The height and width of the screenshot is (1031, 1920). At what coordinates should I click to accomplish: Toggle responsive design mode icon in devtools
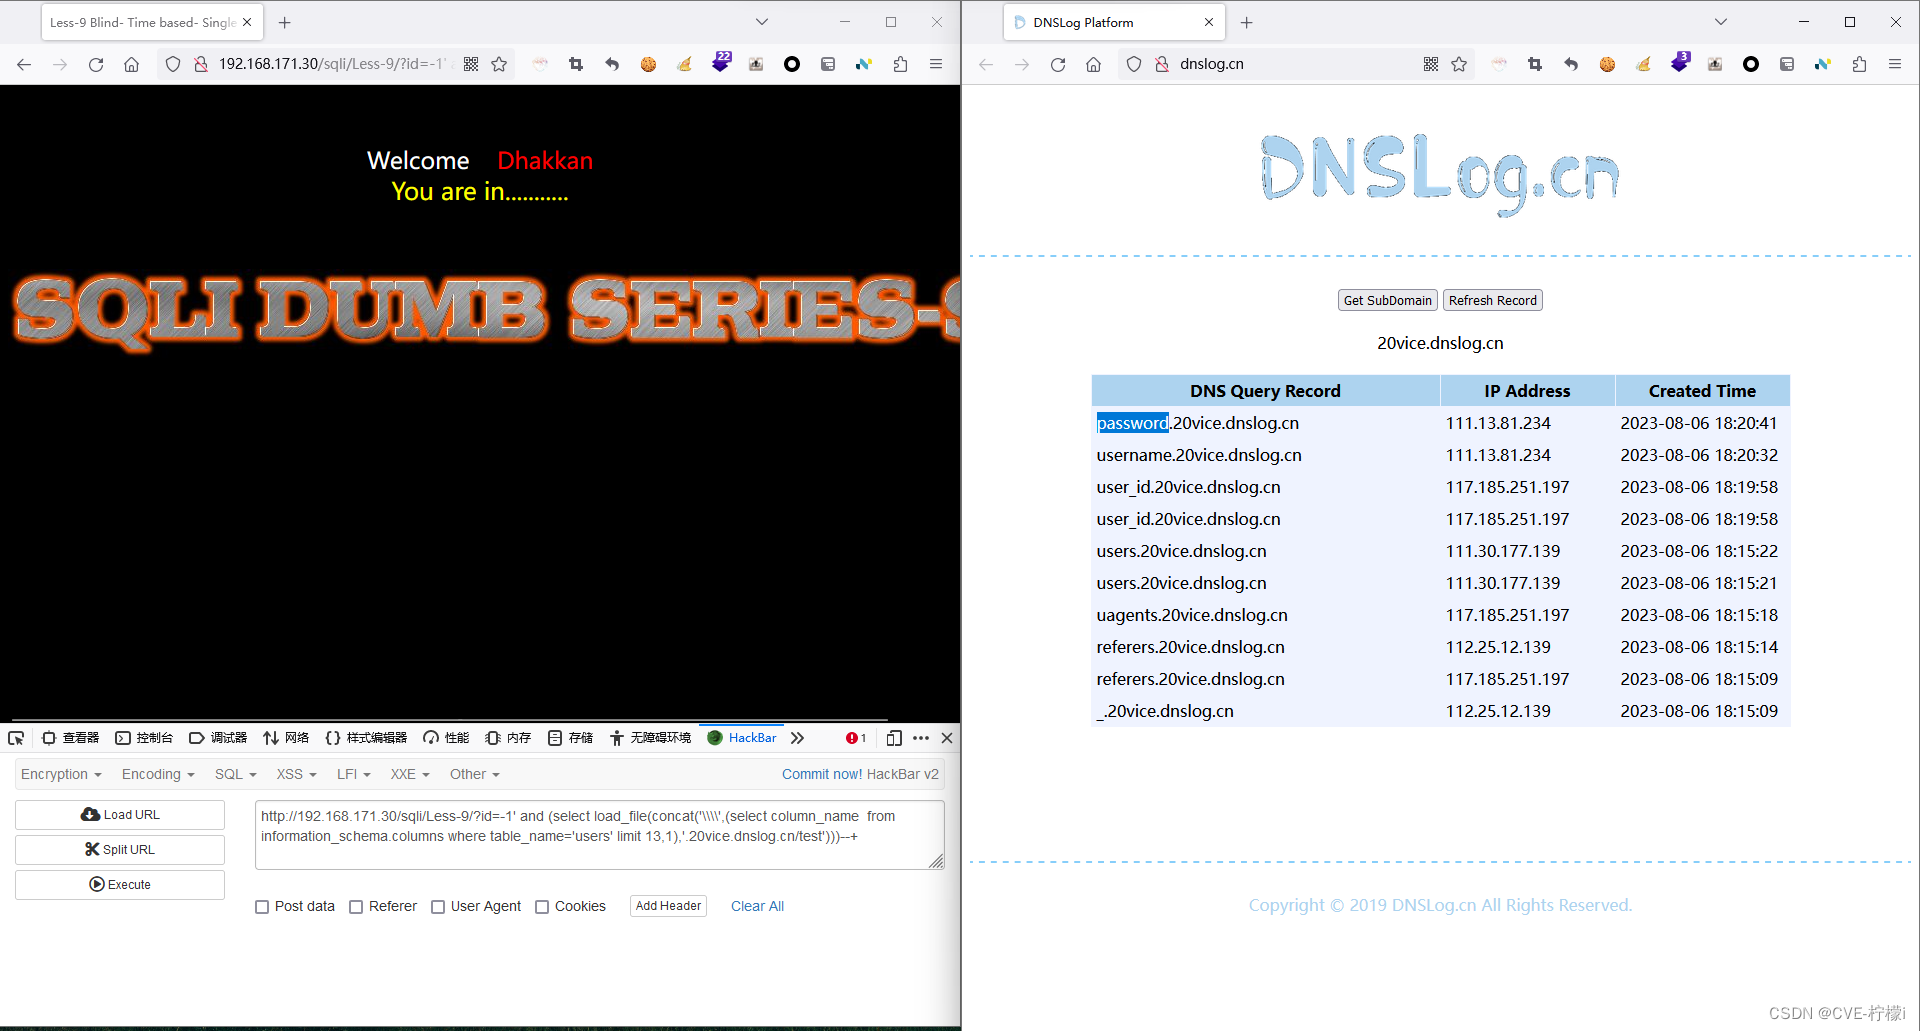pos(894,738)
